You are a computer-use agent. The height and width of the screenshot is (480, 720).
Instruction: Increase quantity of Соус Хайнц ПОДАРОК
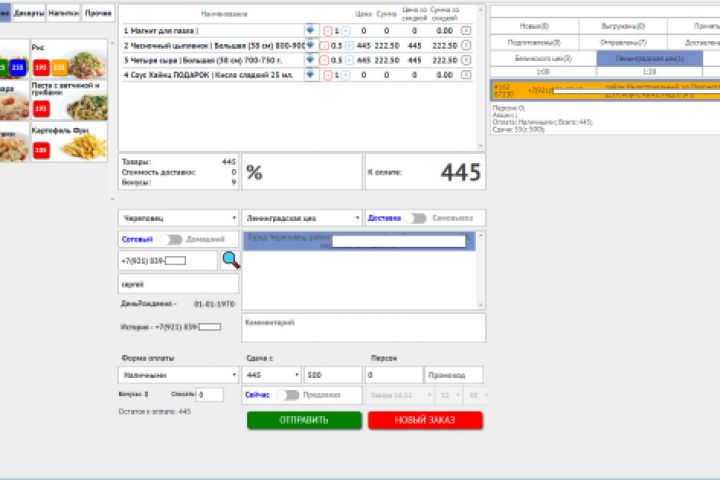tap(346, 75)
